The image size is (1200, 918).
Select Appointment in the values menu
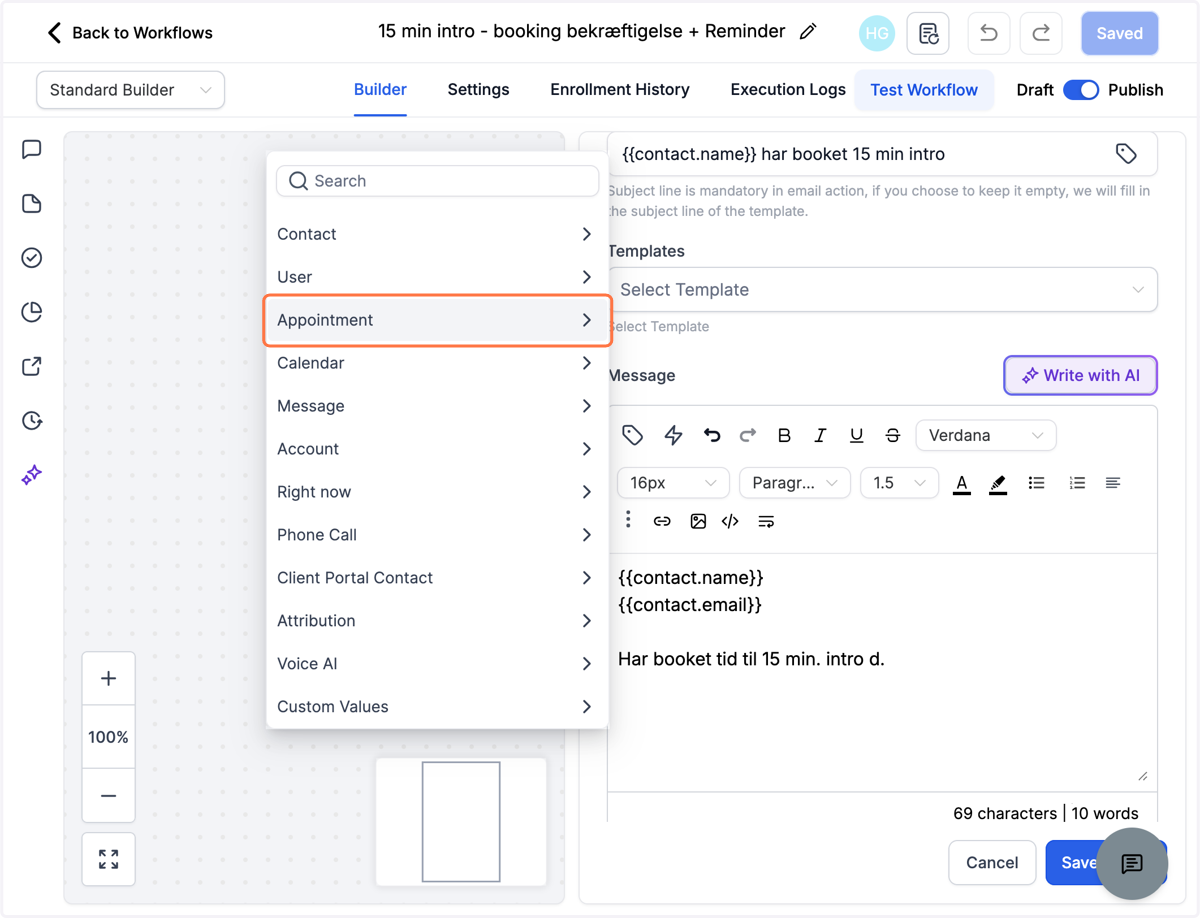pos(437,320)
